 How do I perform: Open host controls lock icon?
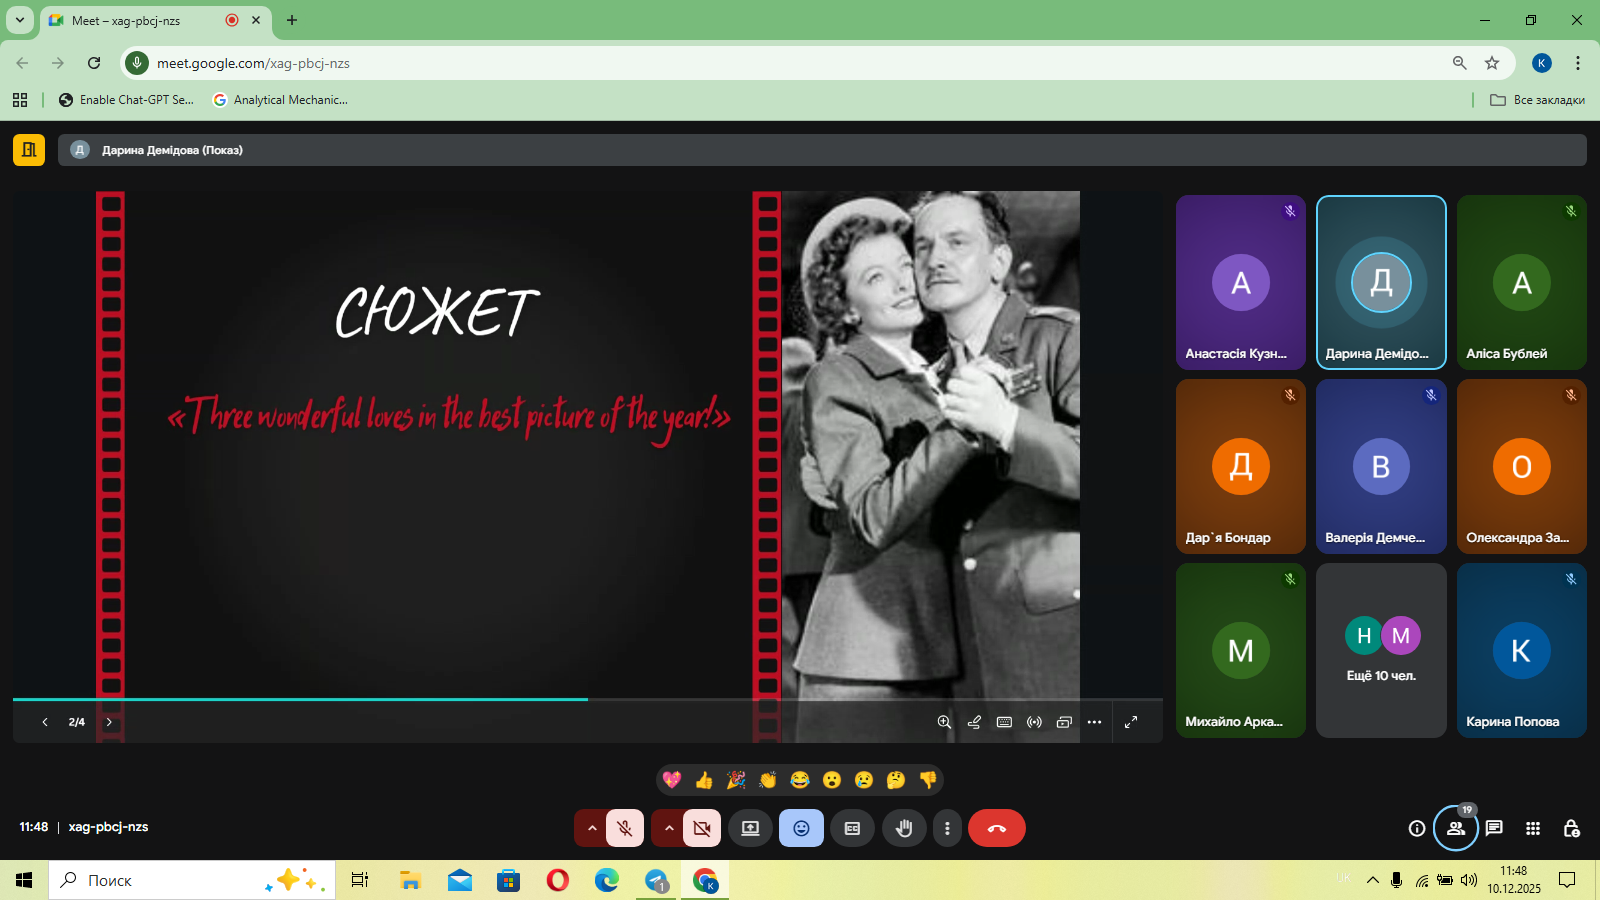coord(1571,828)
